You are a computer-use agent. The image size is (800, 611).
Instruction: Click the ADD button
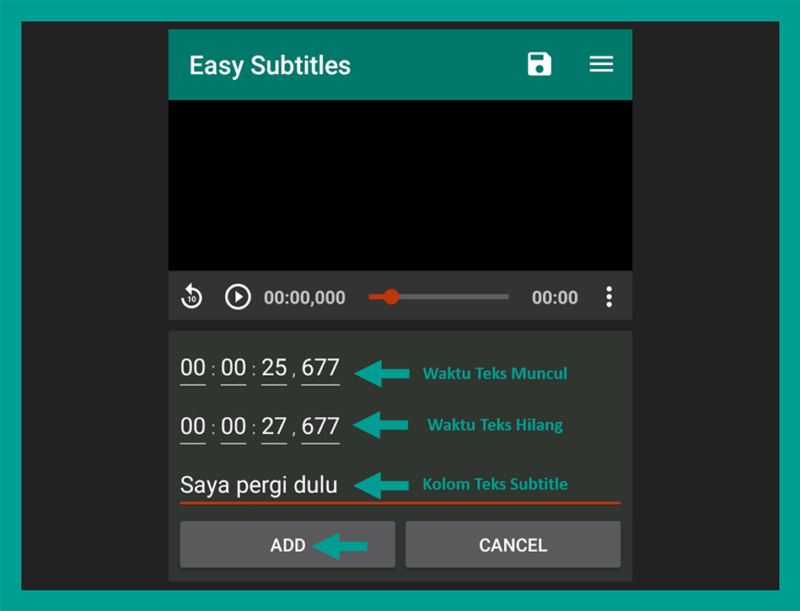[x=287, y=545]
